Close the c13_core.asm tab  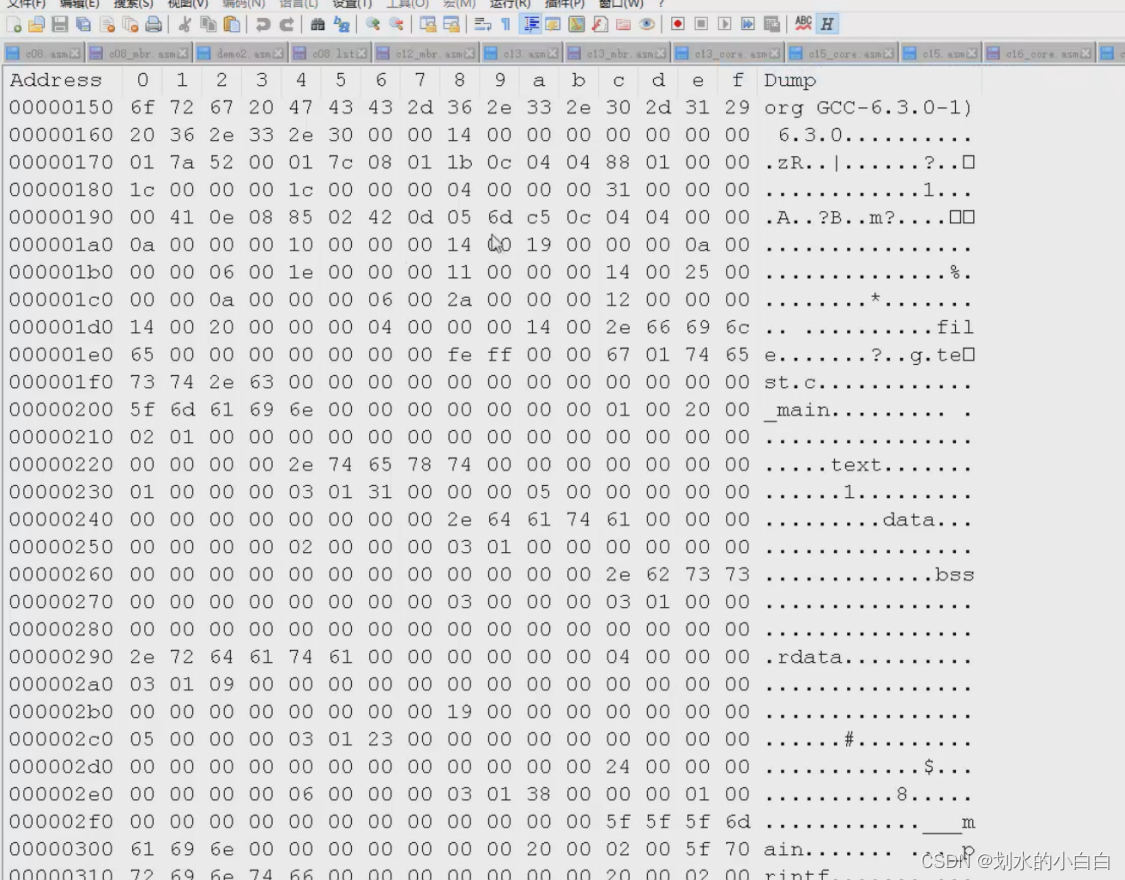pyautogui.click(x=775, y=54)
